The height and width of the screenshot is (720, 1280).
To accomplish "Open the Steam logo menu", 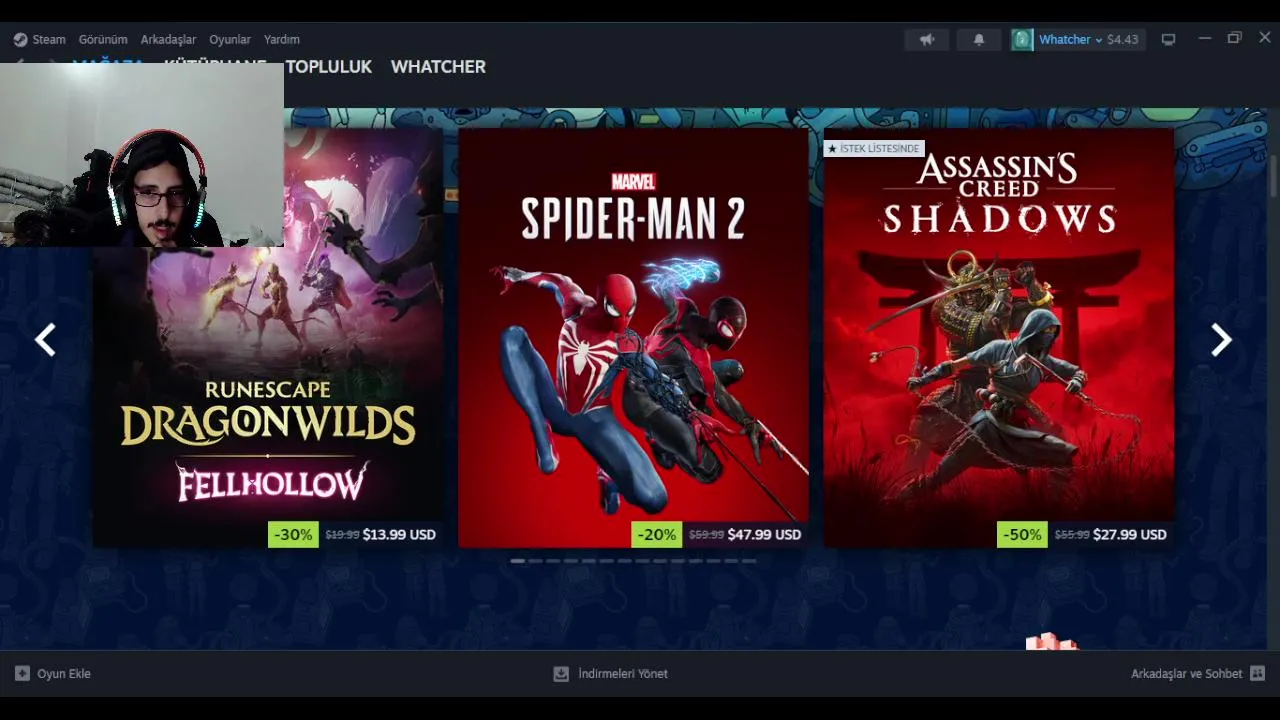I will pos(20,40).
